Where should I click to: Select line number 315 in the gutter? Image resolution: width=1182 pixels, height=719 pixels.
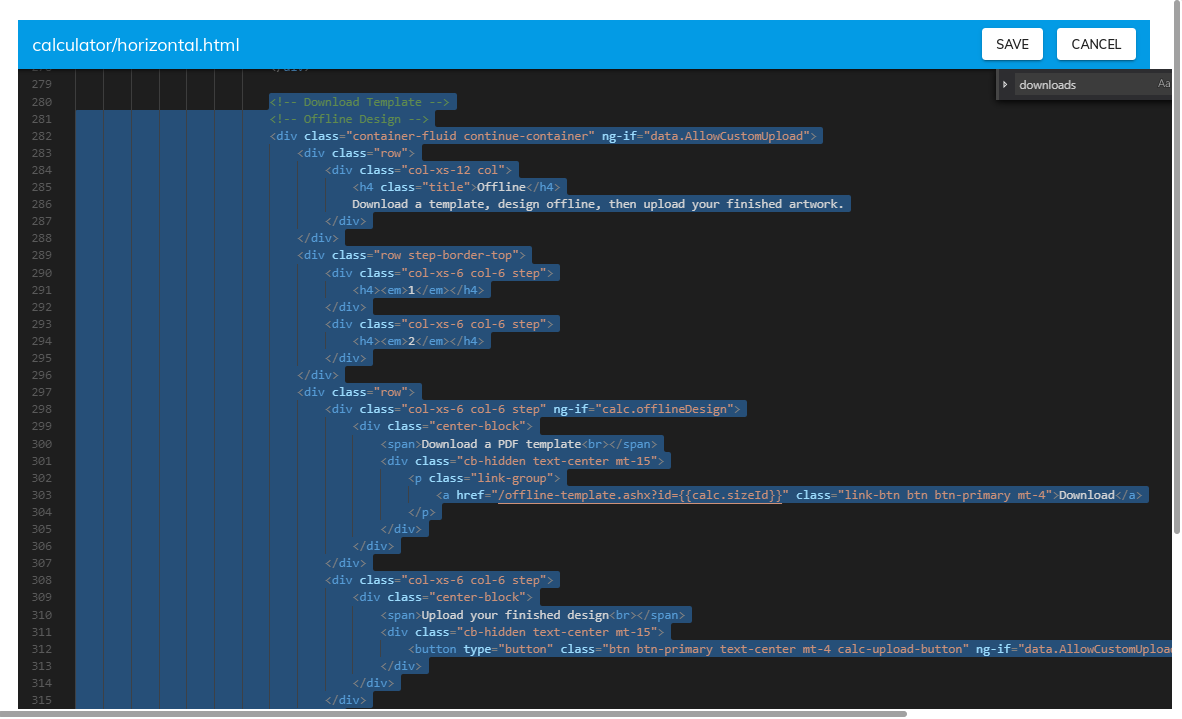click(41, 700)
